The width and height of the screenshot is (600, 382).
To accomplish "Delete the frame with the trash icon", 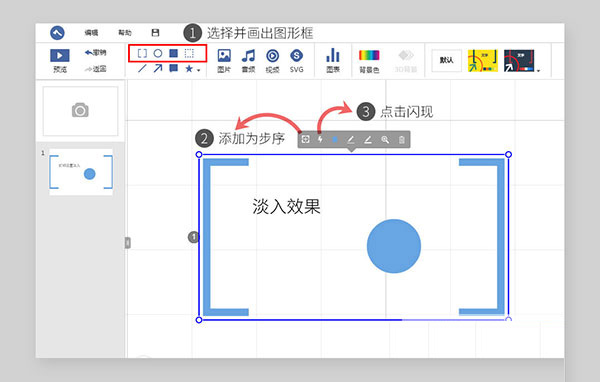I will [401, 139].
